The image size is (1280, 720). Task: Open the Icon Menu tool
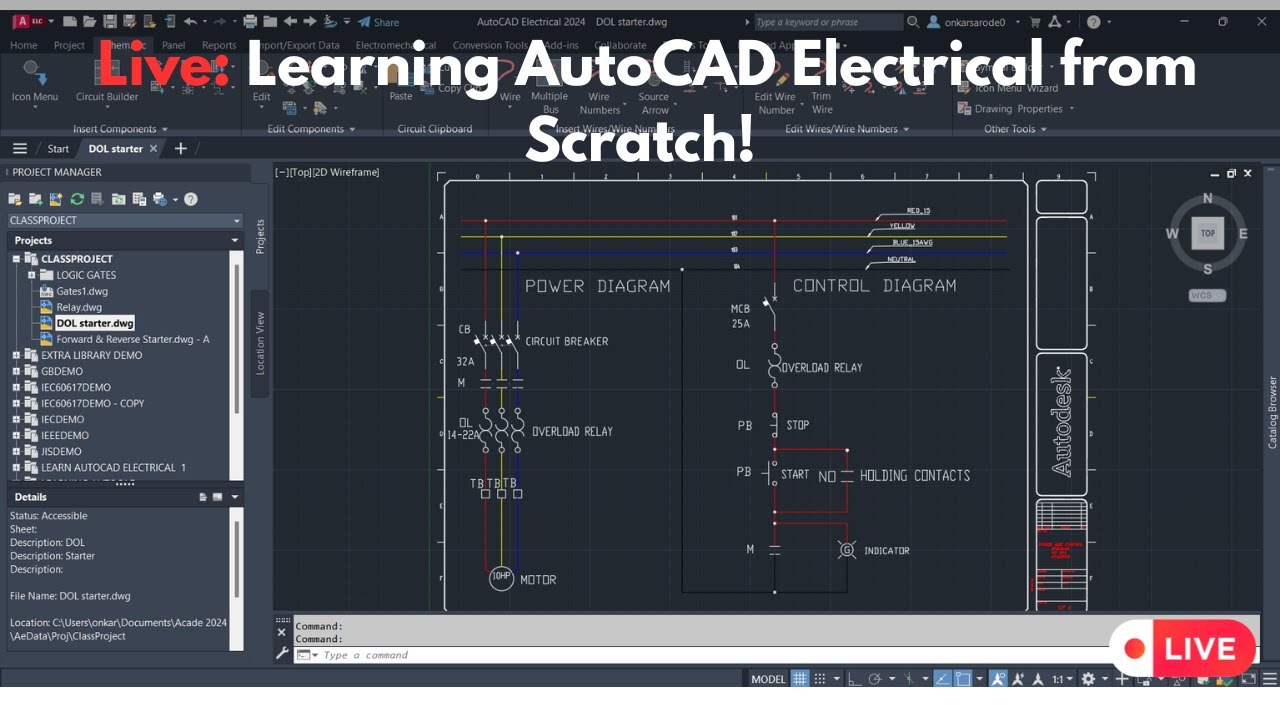[x=35, y=82]
